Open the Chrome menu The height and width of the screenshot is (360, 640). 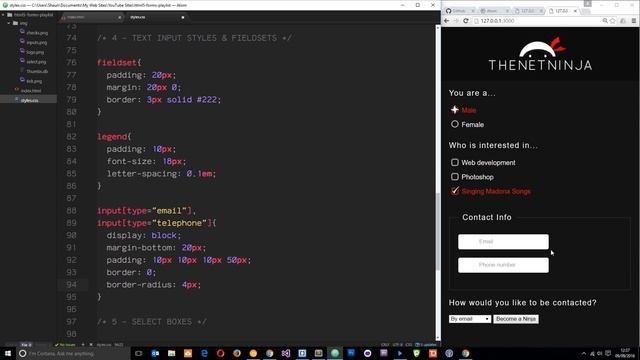point(634,21)
